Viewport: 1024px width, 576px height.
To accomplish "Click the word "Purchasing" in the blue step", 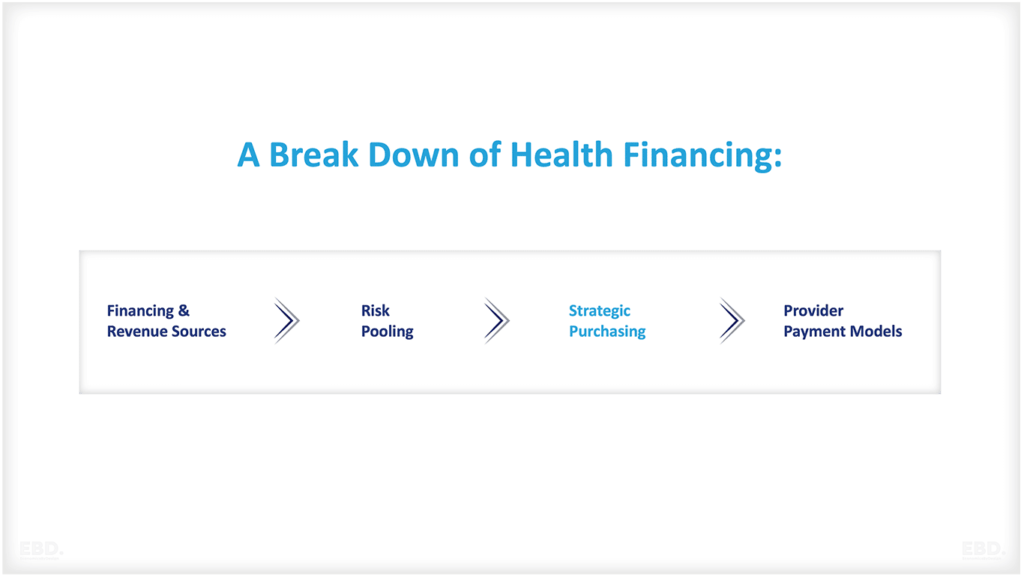I will tap(607, 332).
